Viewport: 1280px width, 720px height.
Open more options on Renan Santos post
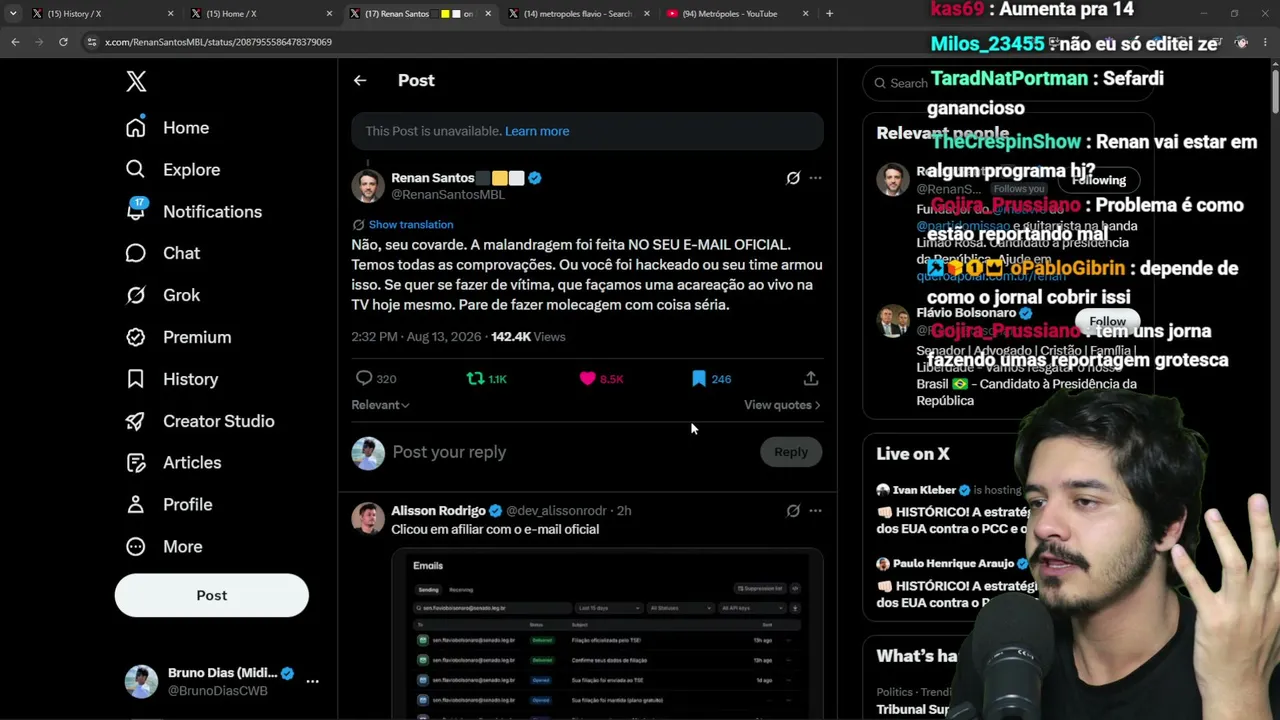pos(815,178)
